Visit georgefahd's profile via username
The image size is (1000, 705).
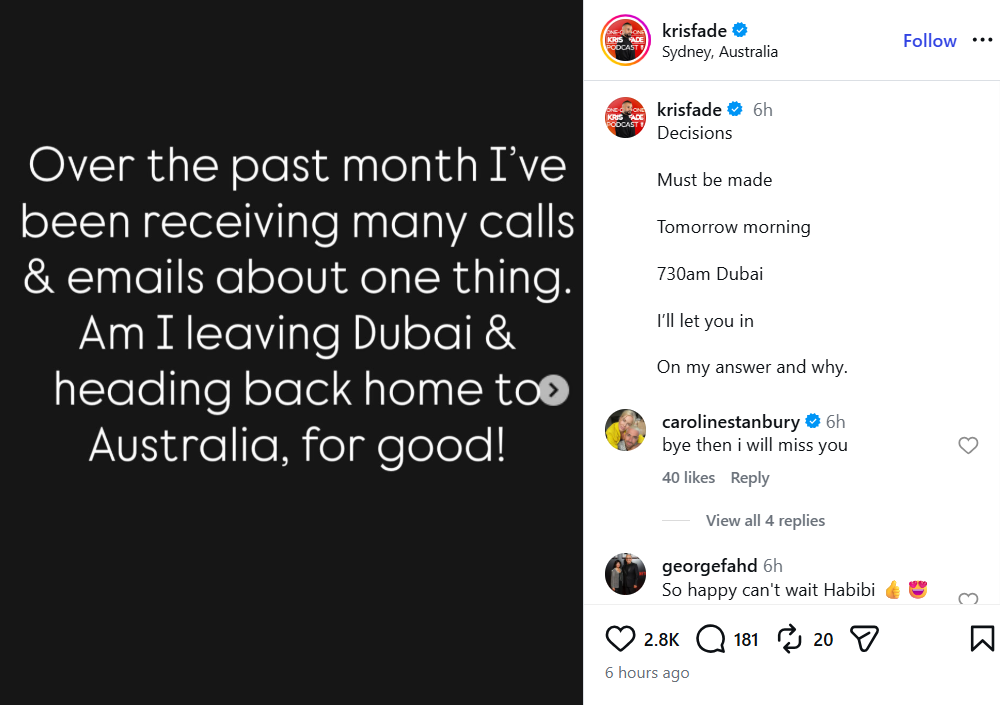(x=709, y=566)
